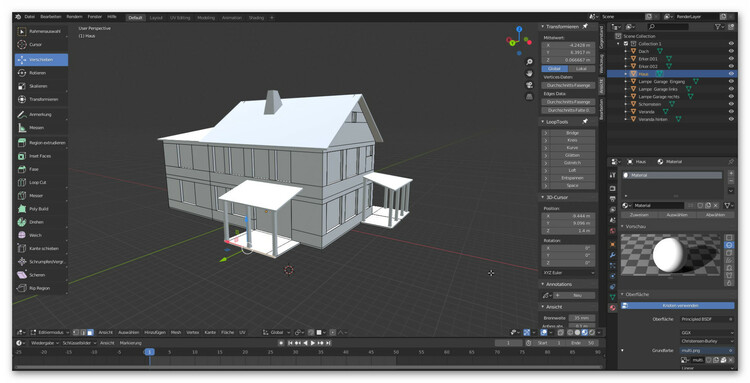Screen dimensions: 750x383
Task: Collapse the LoopTools panel
Action: tap(542, 122)
